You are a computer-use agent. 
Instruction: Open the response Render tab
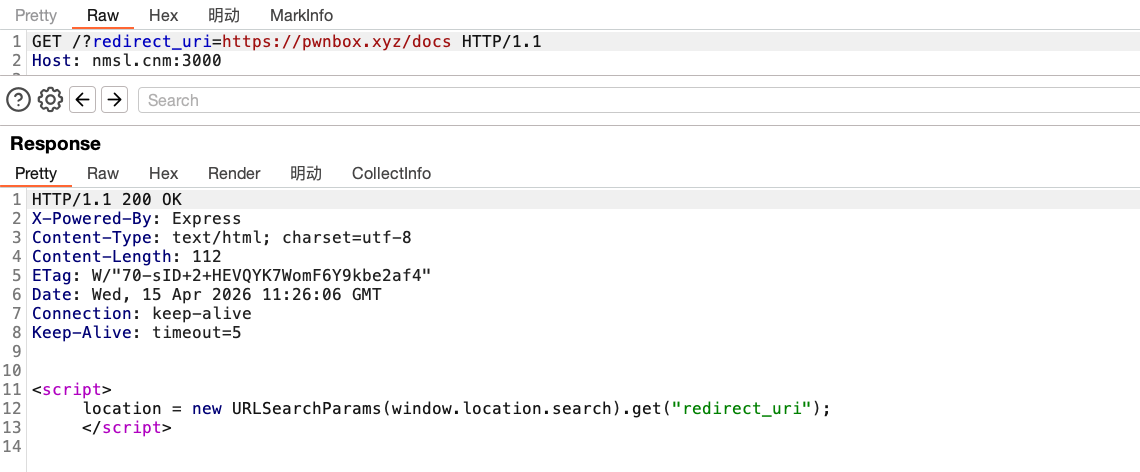(234, 173)
